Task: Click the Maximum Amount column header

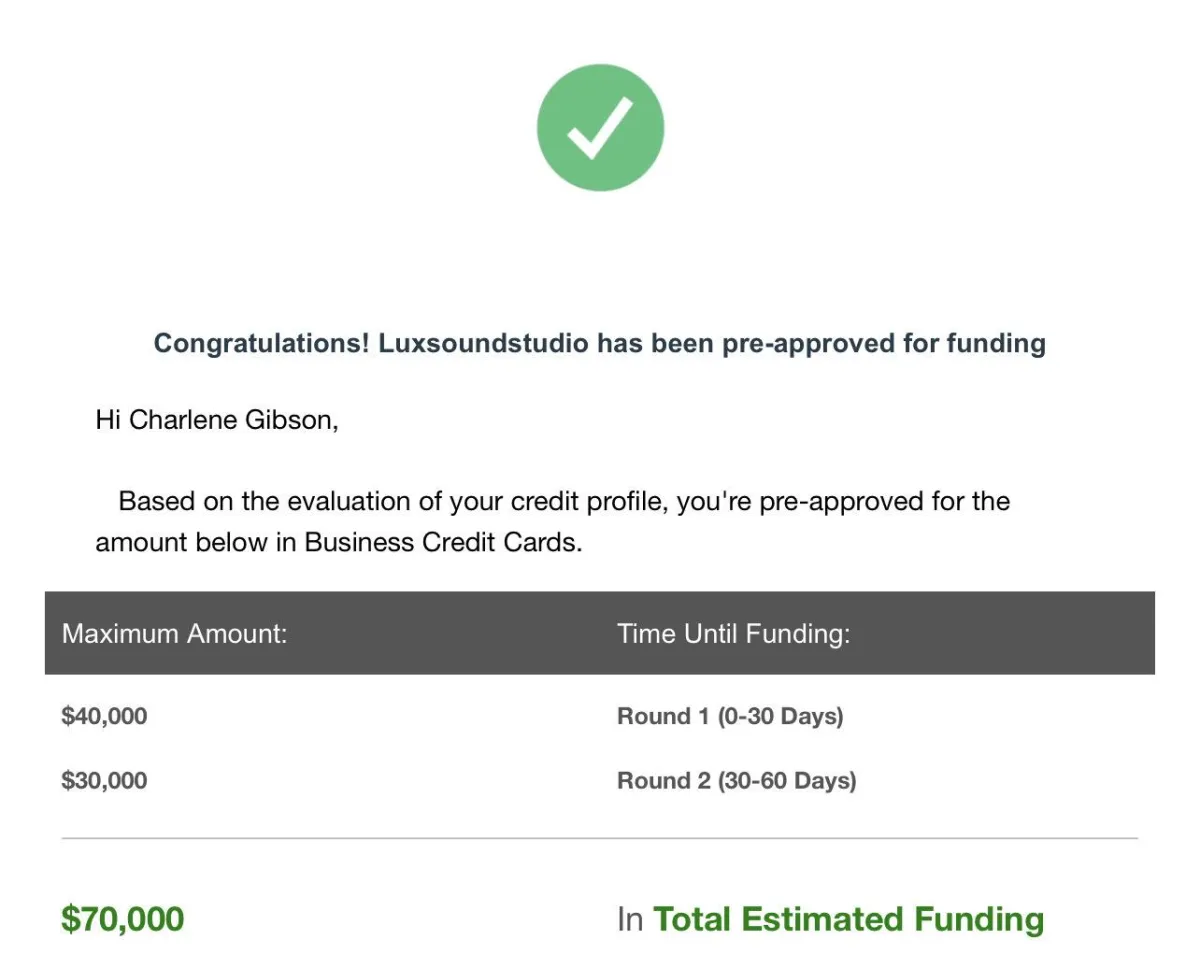Action: (x=174, y=634)
